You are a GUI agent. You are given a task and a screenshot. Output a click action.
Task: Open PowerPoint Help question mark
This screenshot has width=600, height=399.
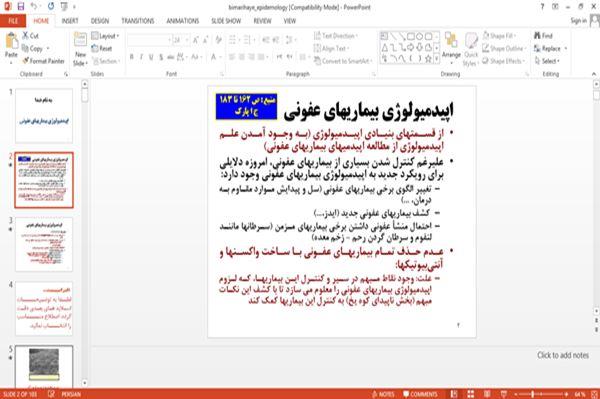[542, 7]
